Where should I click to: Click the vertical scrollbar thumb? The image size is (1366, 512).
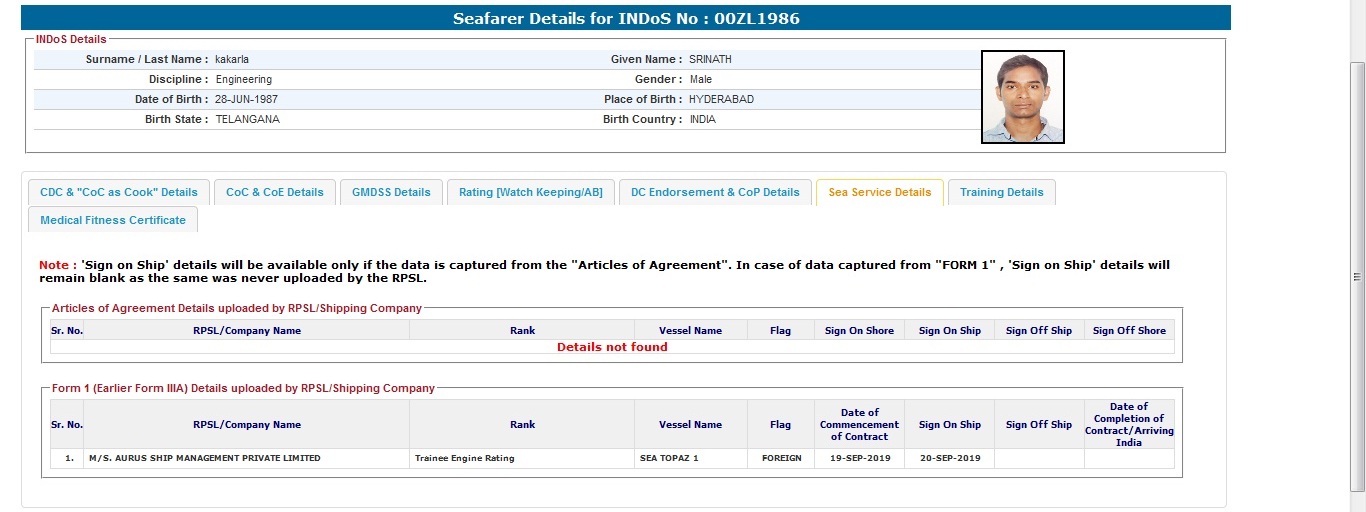(1357, 277)
